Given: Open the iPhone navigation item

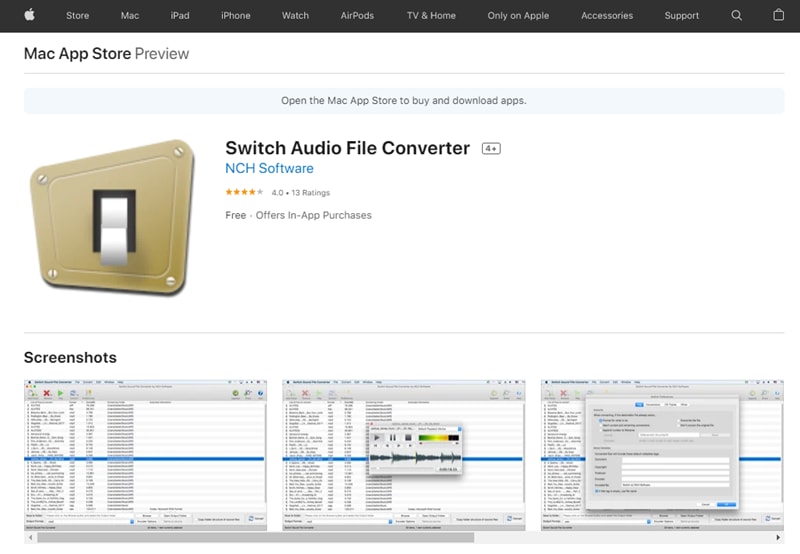Looking at the screenshot, I should coord(236,16).
